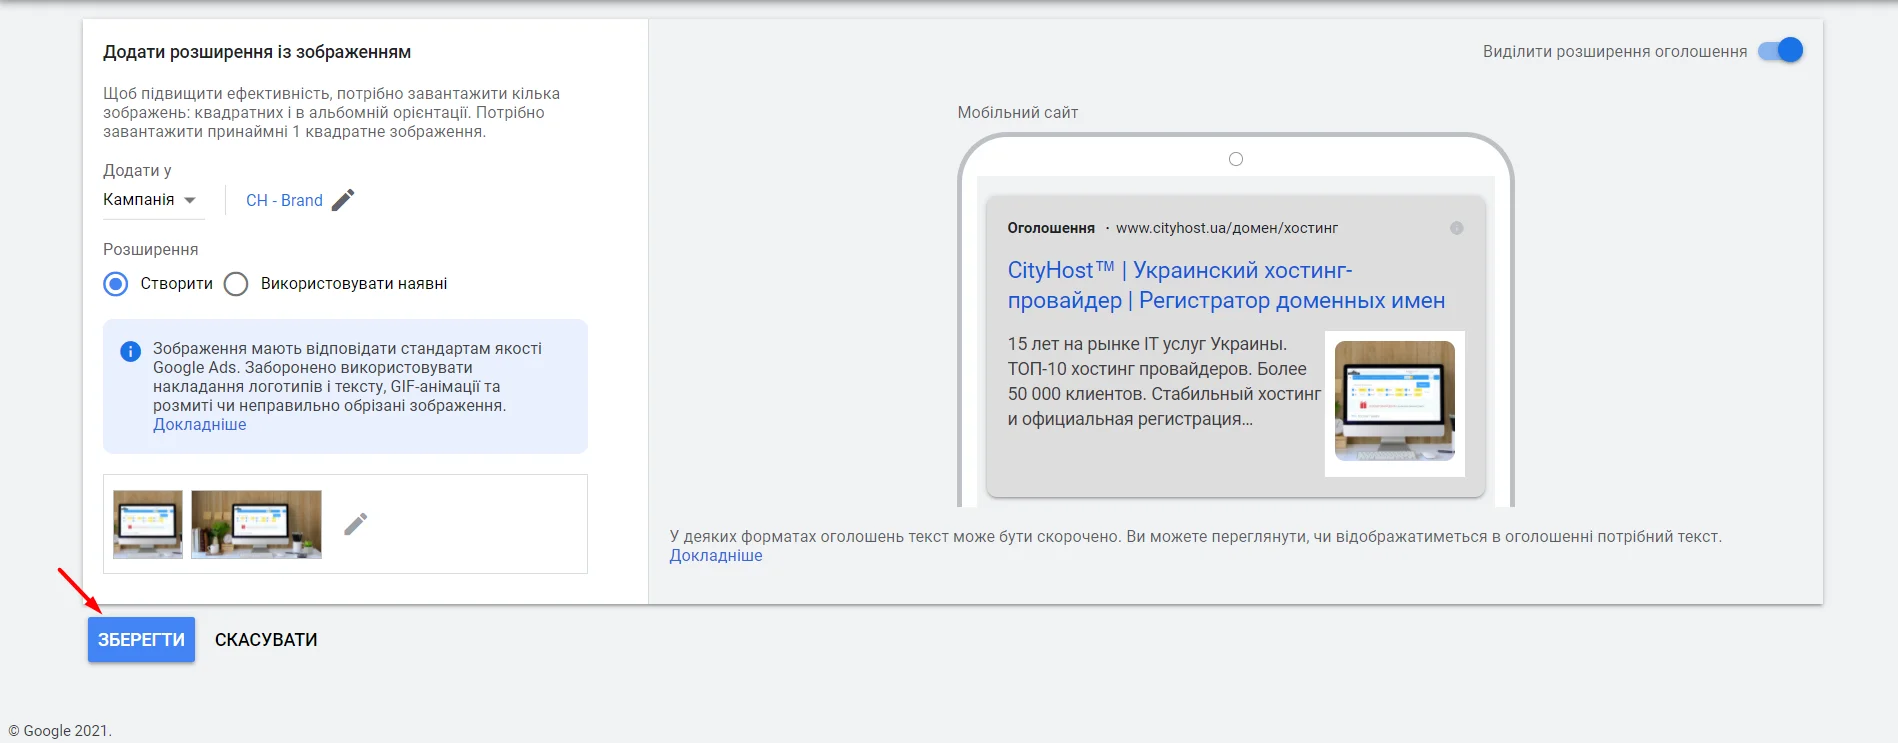
Task: Click the 'Оголошення' label in the preview
Action: (x=1051, y=228)
